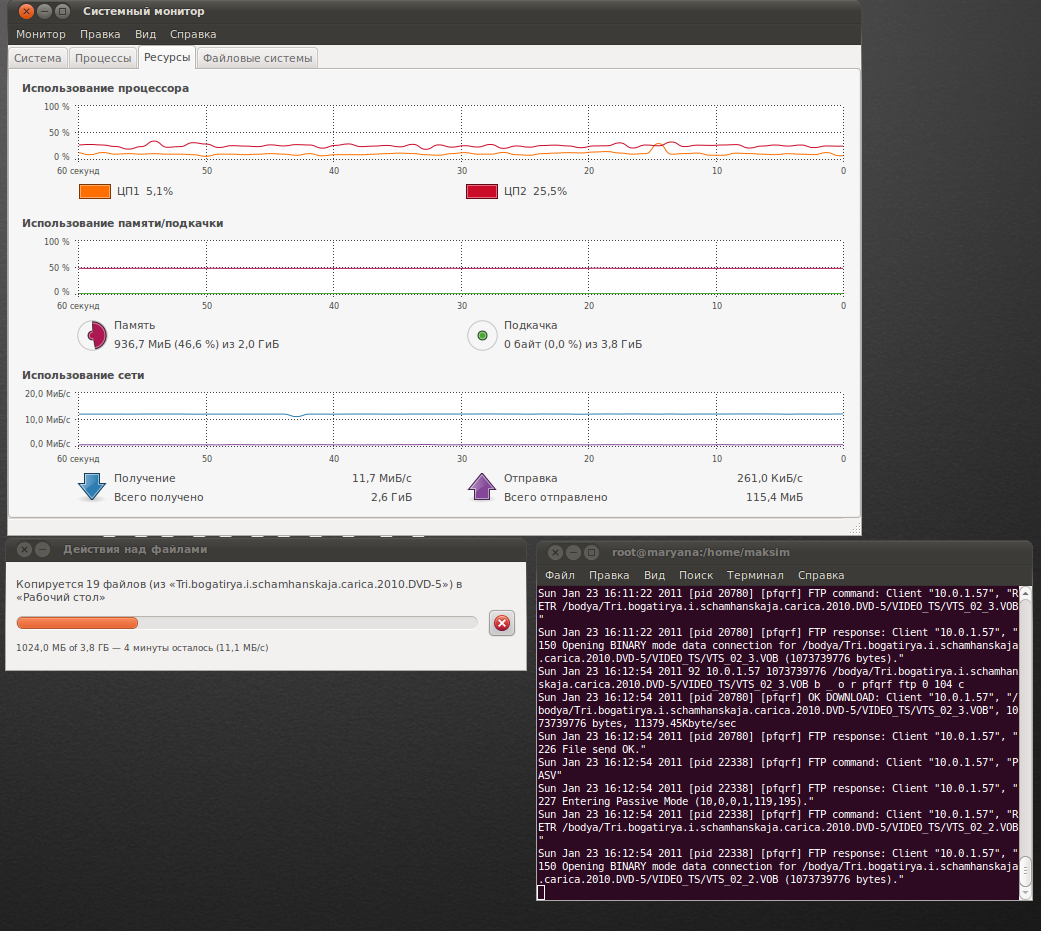Minimize the root@maryana terminal window
Image resolution: width=1041 pixels, height=931 pixels.
coord(574,552)
